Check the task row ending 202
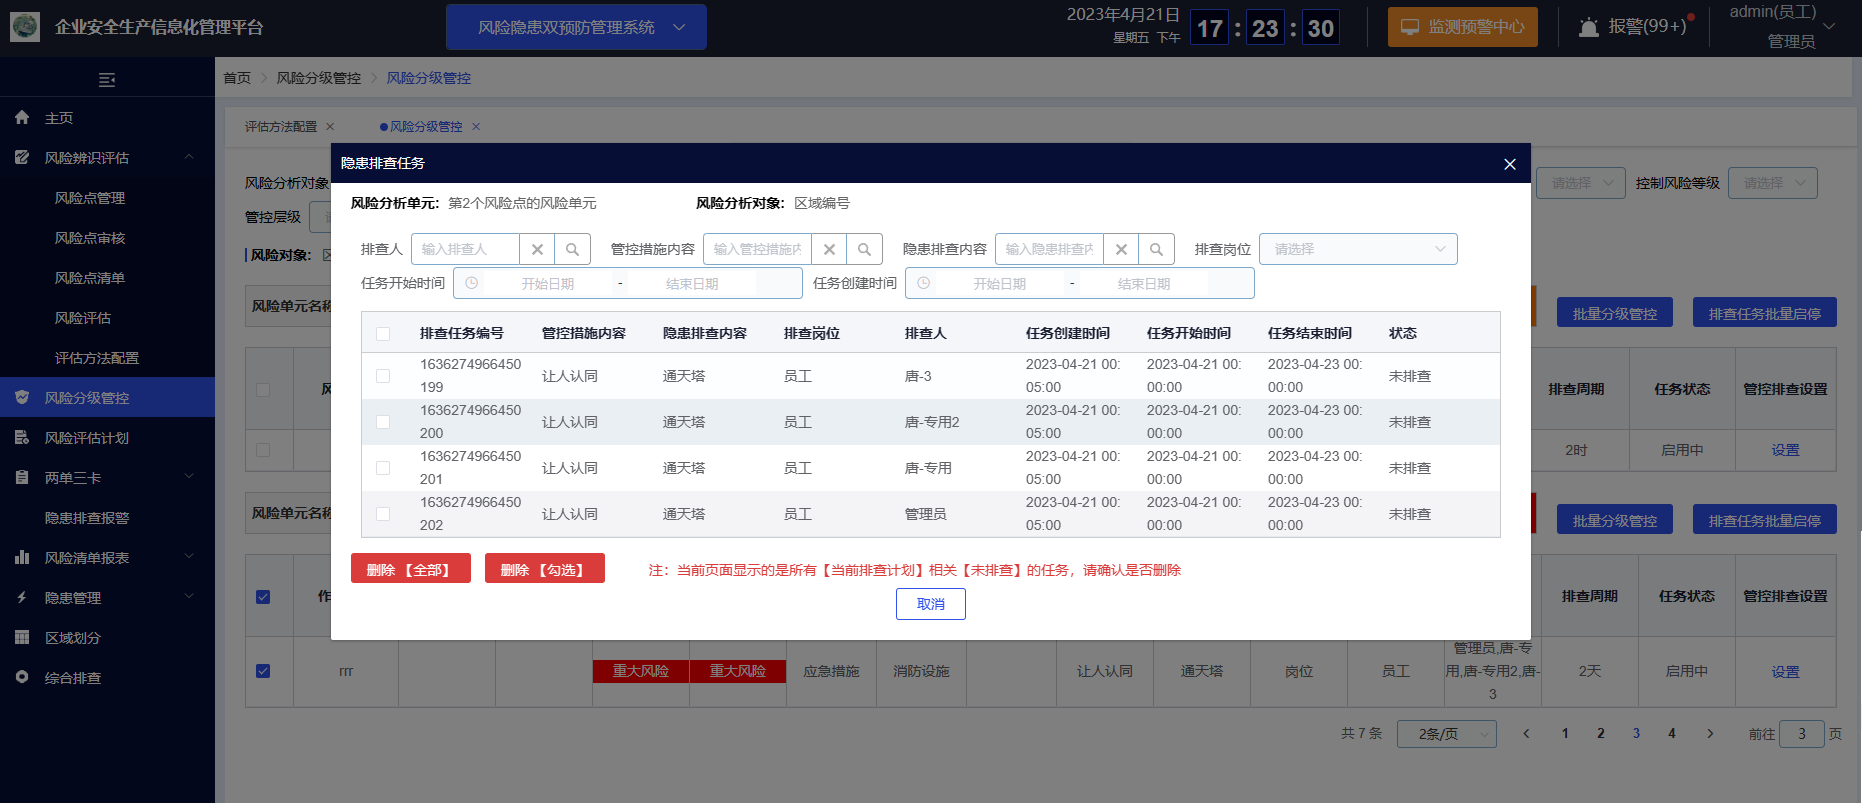This screenshot has height=803, width=1862. [383, 514]
